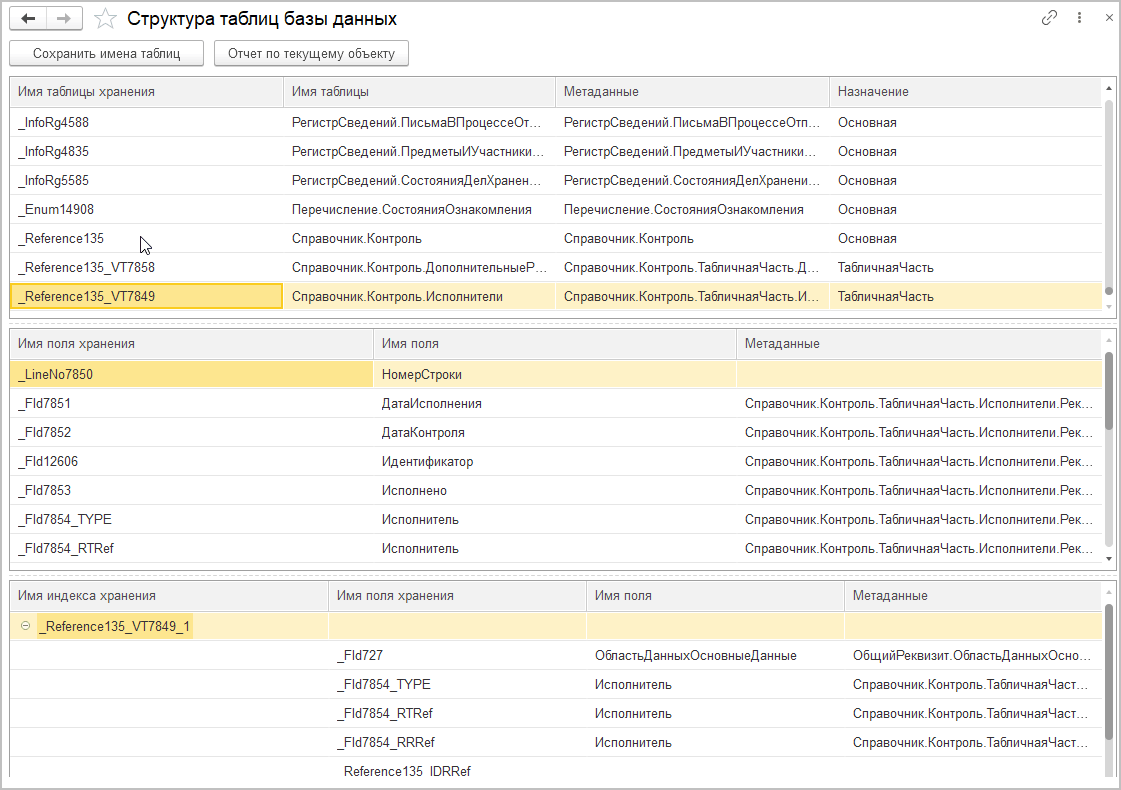Collapse the _Reference135_VT7849_1 index node
The image size is (1121, 790).
25,626
